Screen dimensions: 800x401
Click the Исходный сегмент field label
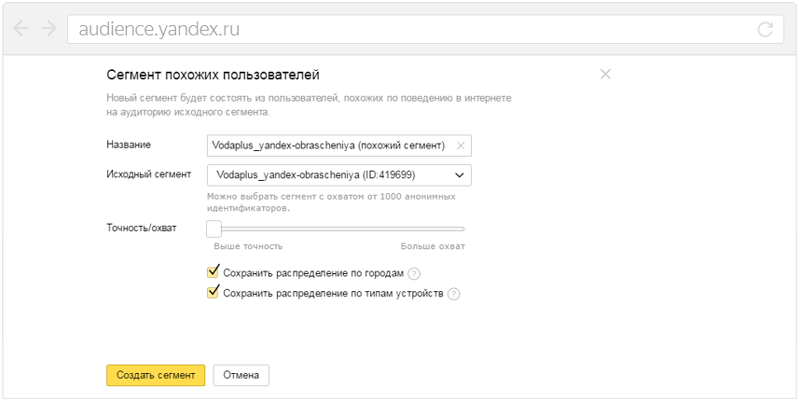pos(149,174)
